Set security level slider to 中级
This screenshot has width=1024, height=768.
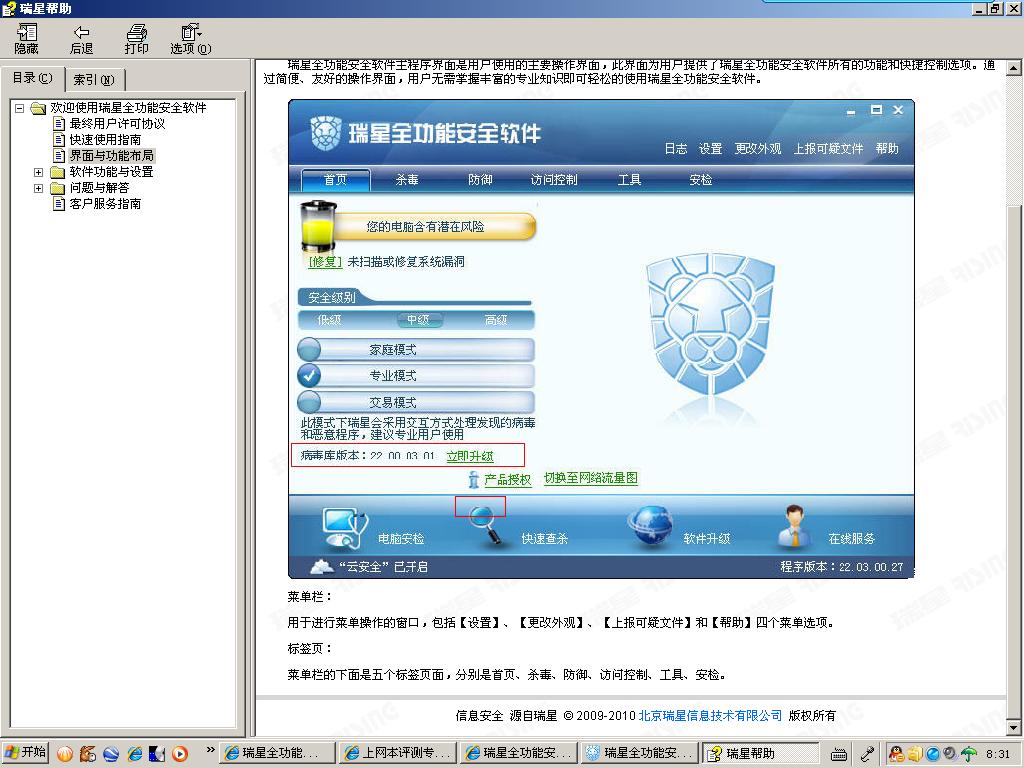(x=418, y=320)
